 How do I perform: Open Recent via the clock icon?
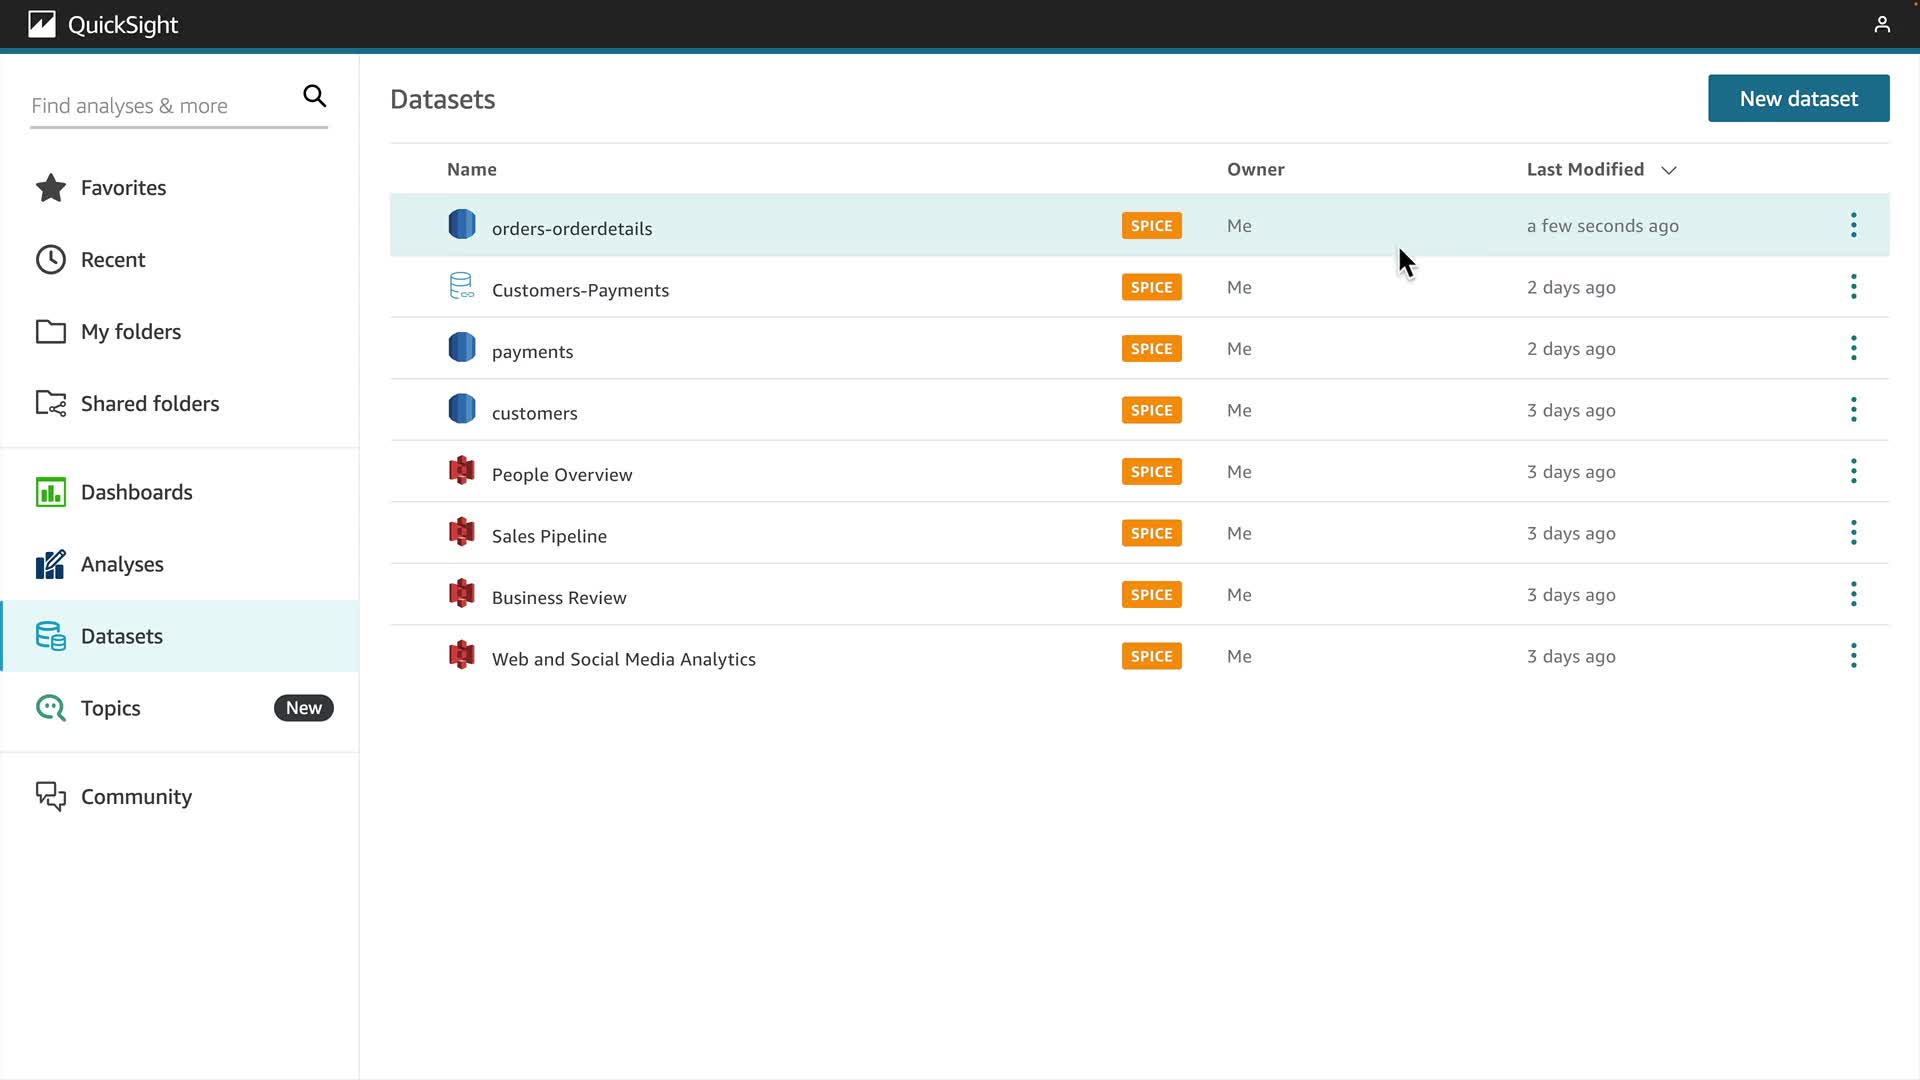tap(50, 260)
